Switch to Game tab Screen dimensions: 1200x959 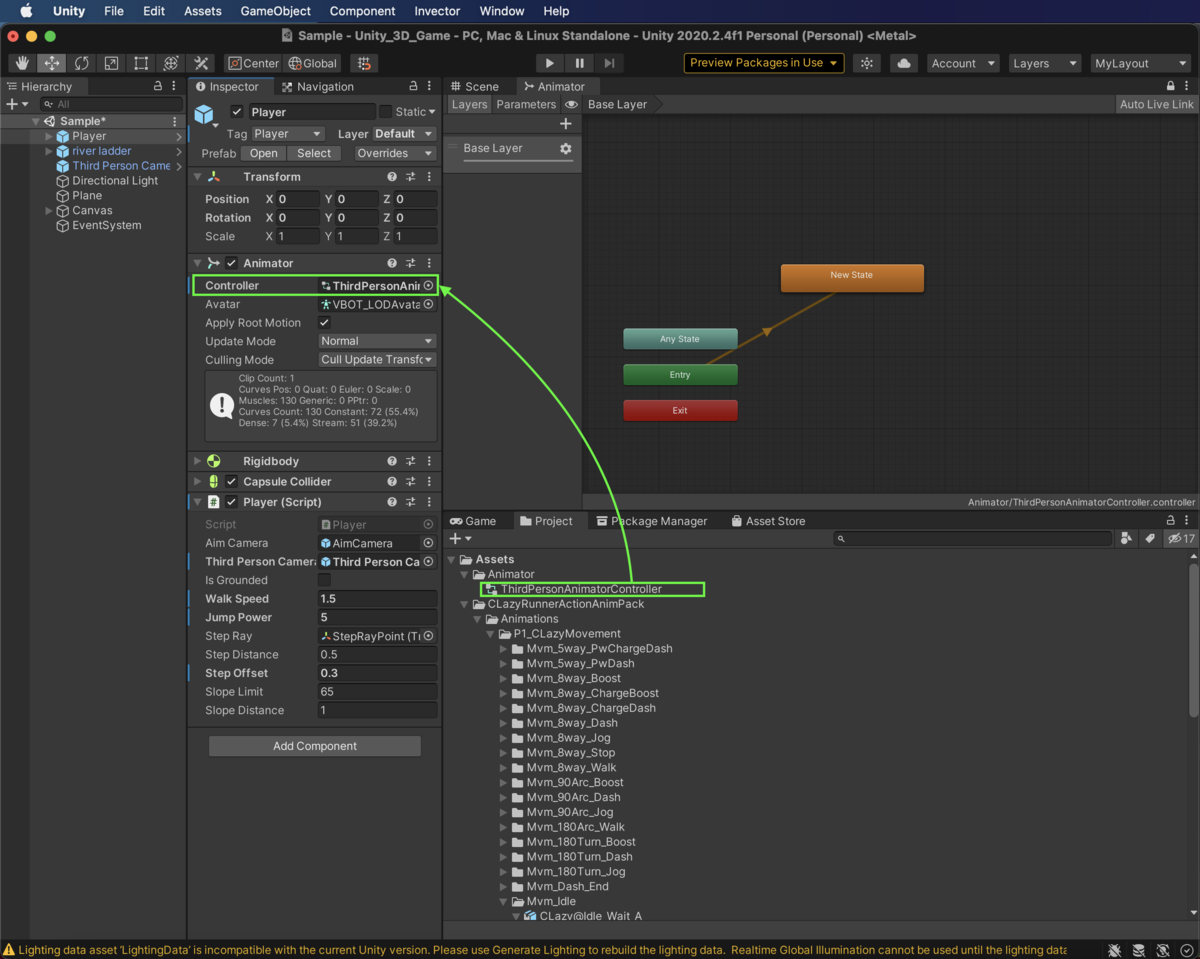(x=473, y=521)
